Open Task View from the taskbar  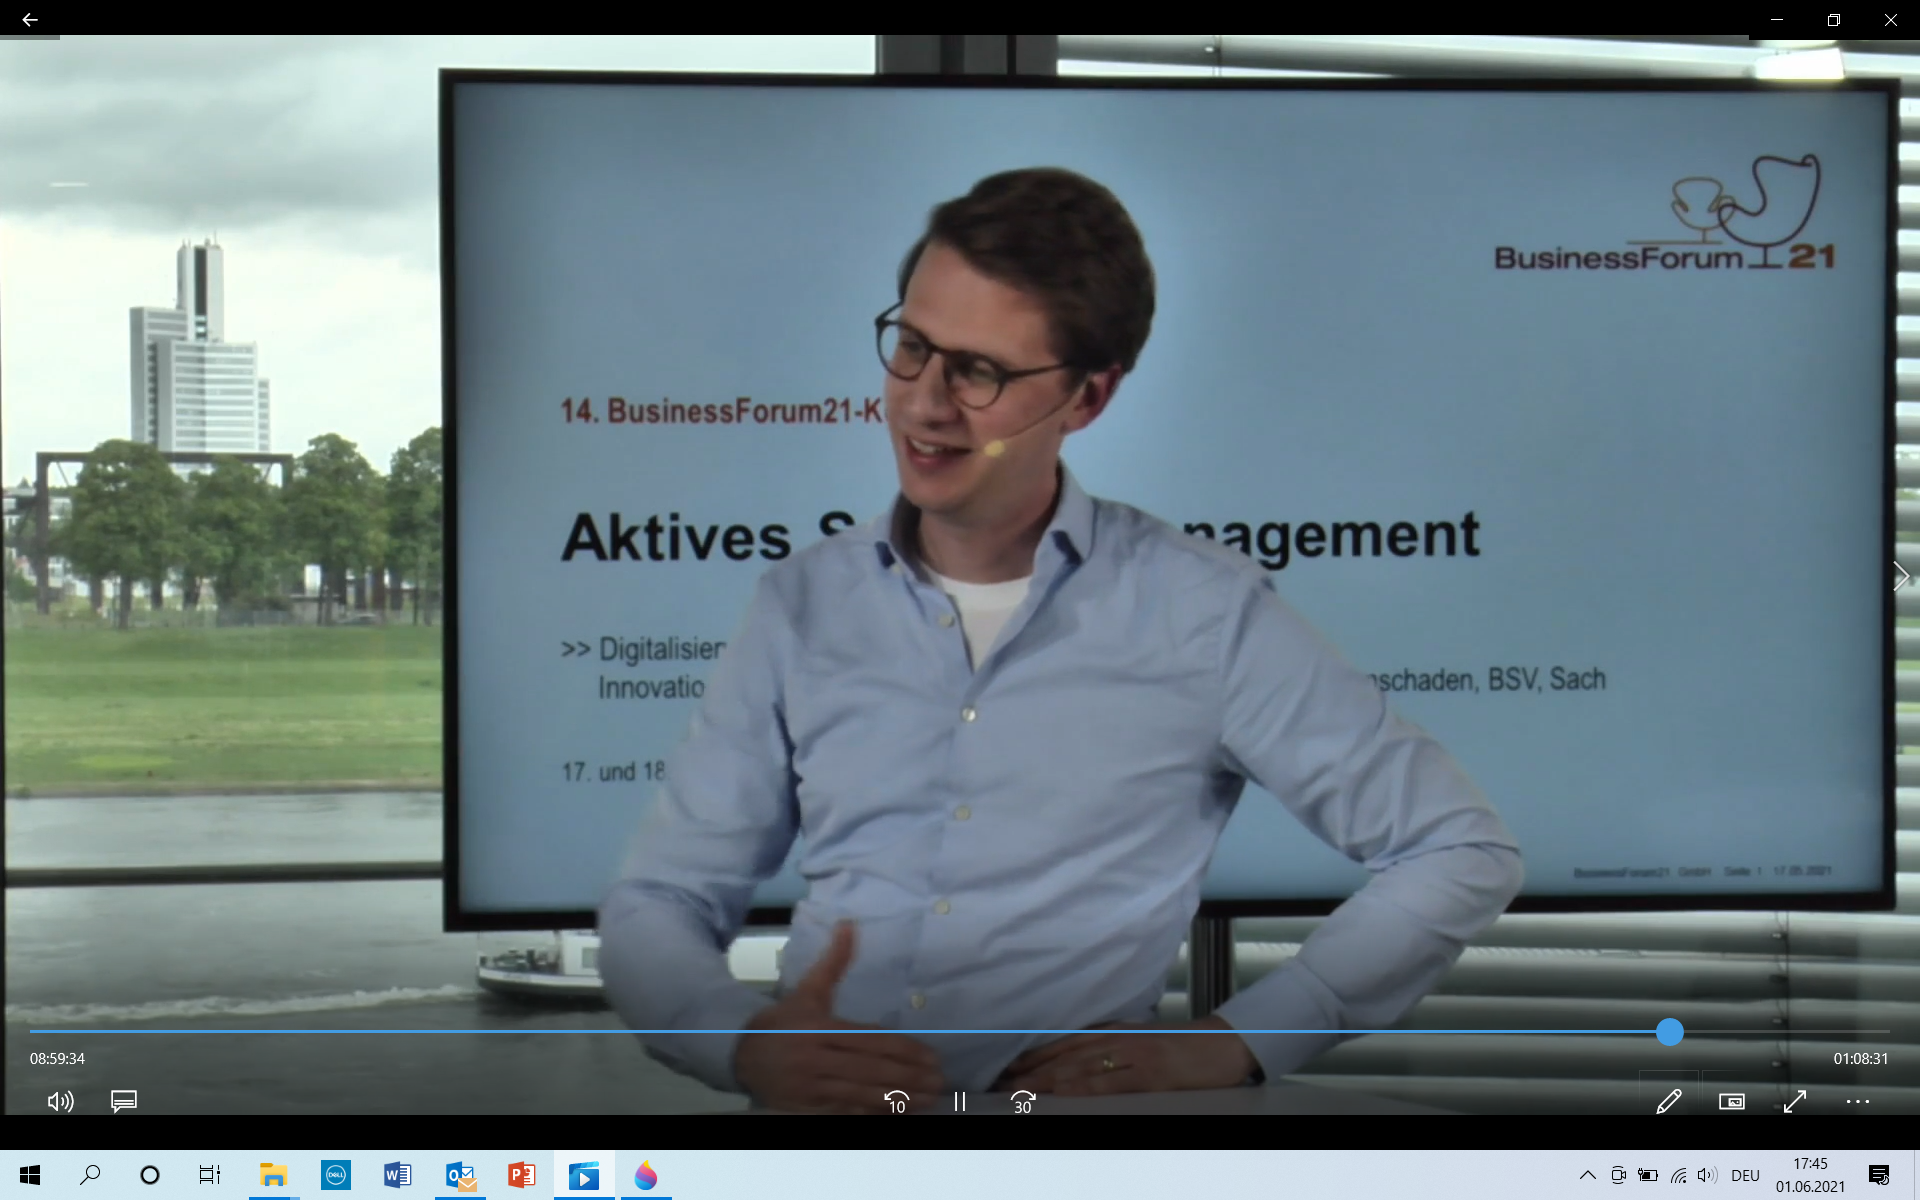point(209,1175)
